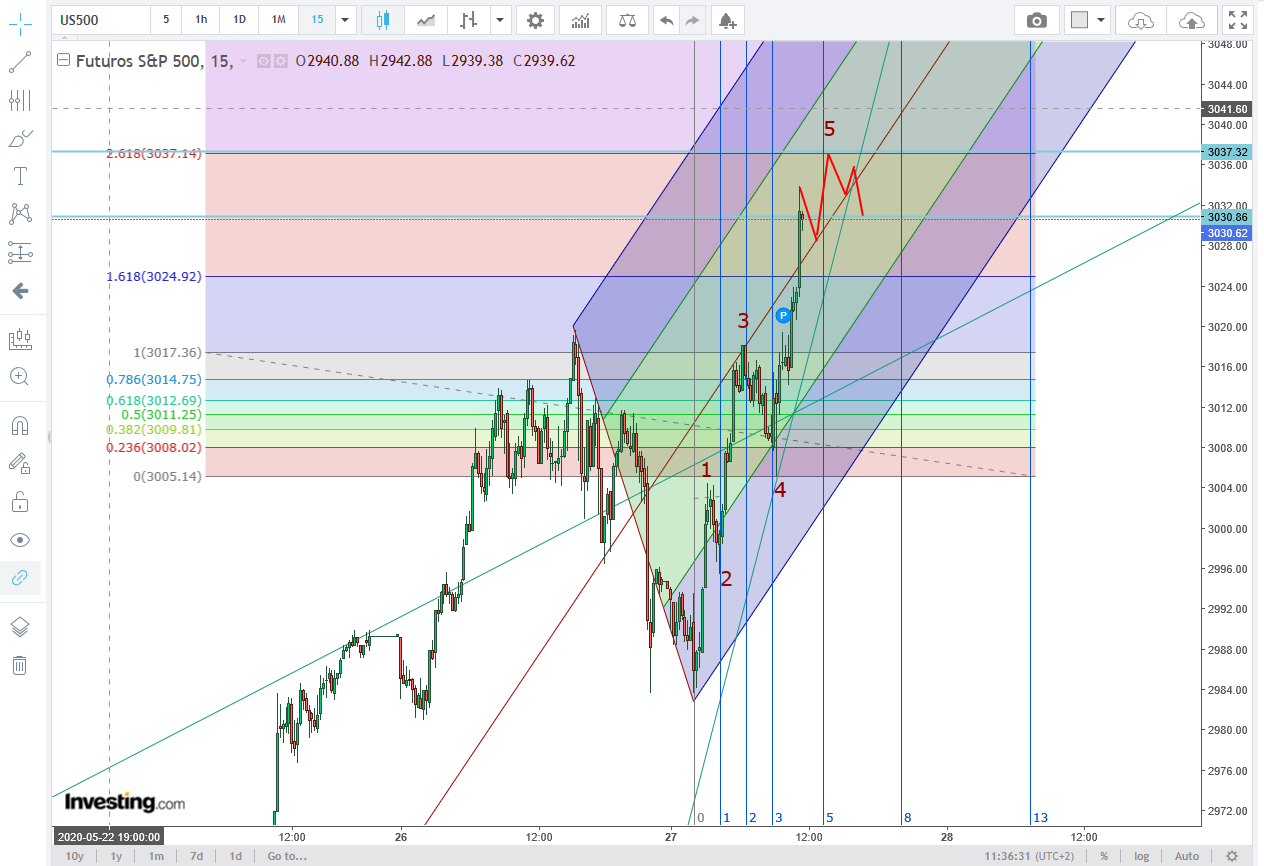Image resolution: width=1264 pixels, height=866 pixels.
Task: Toggle series visibility eye in legend
Action: click(265, 61)
